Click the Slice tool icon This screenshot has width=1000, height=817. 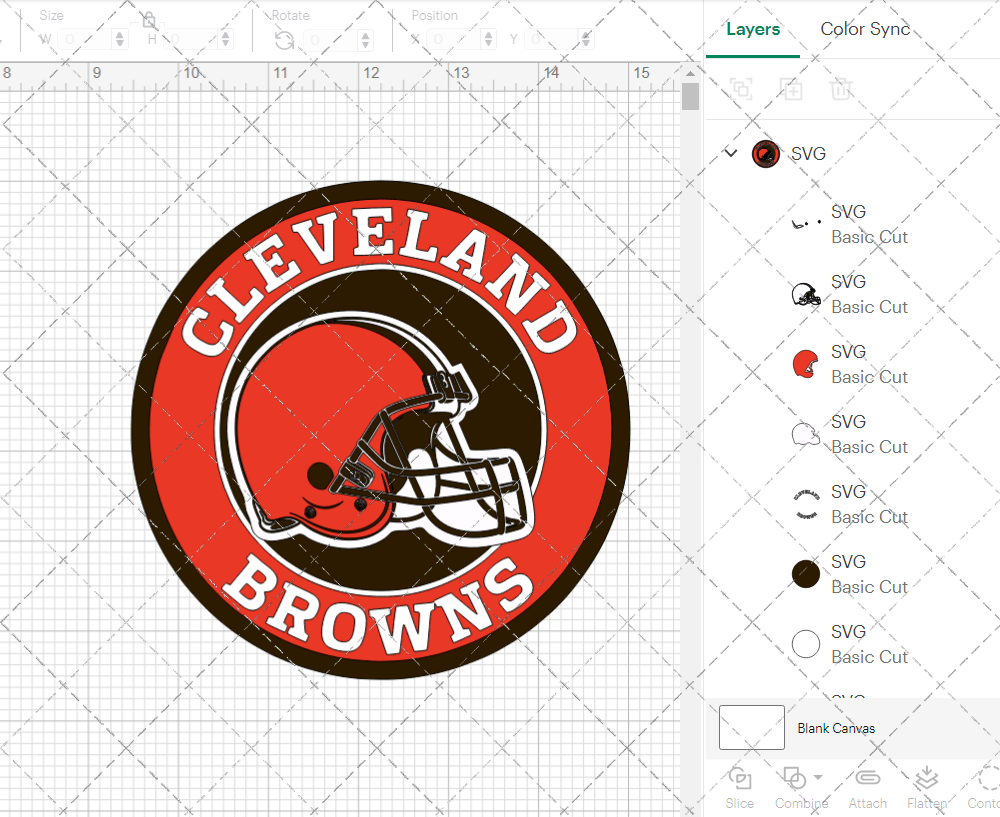(740, 779)
